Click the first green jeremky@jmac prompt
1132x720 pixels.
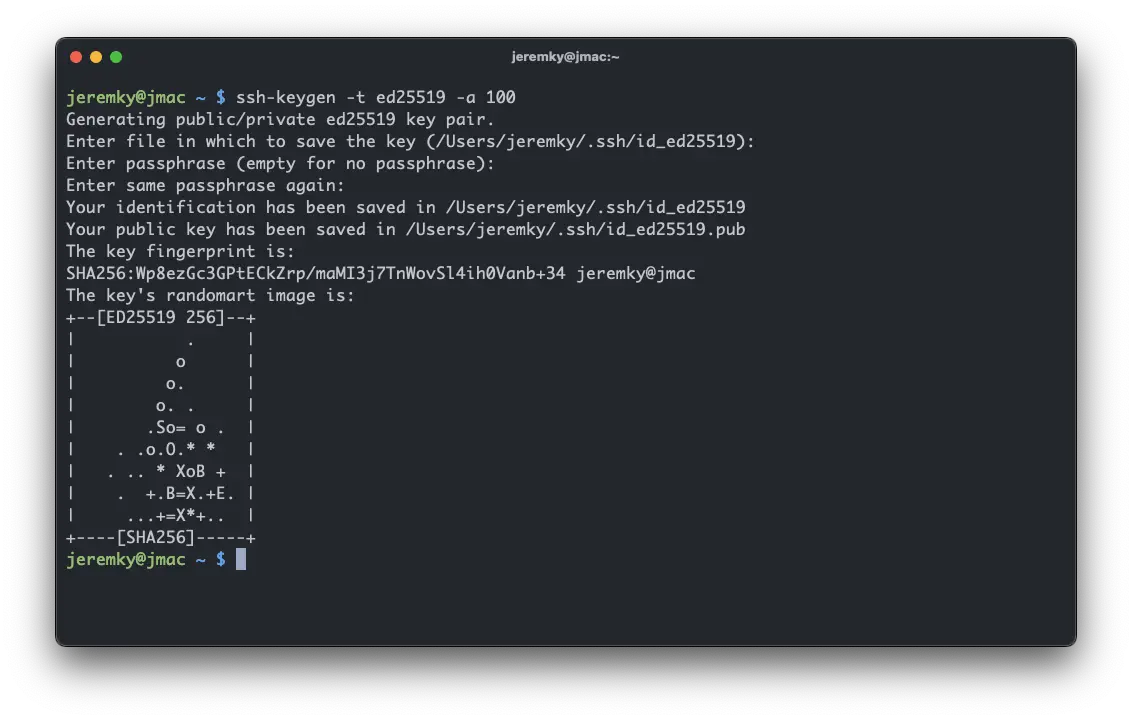126,97
